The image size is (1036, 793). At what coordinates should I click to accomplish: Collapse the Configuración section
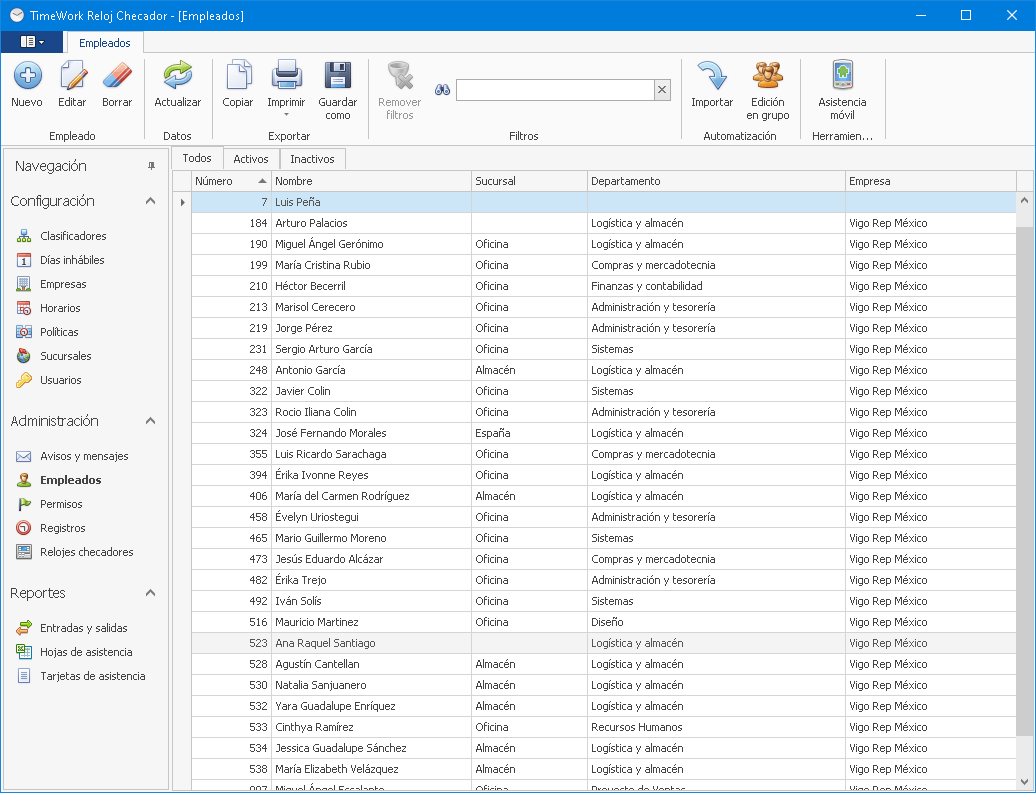(x=150, y=201)
